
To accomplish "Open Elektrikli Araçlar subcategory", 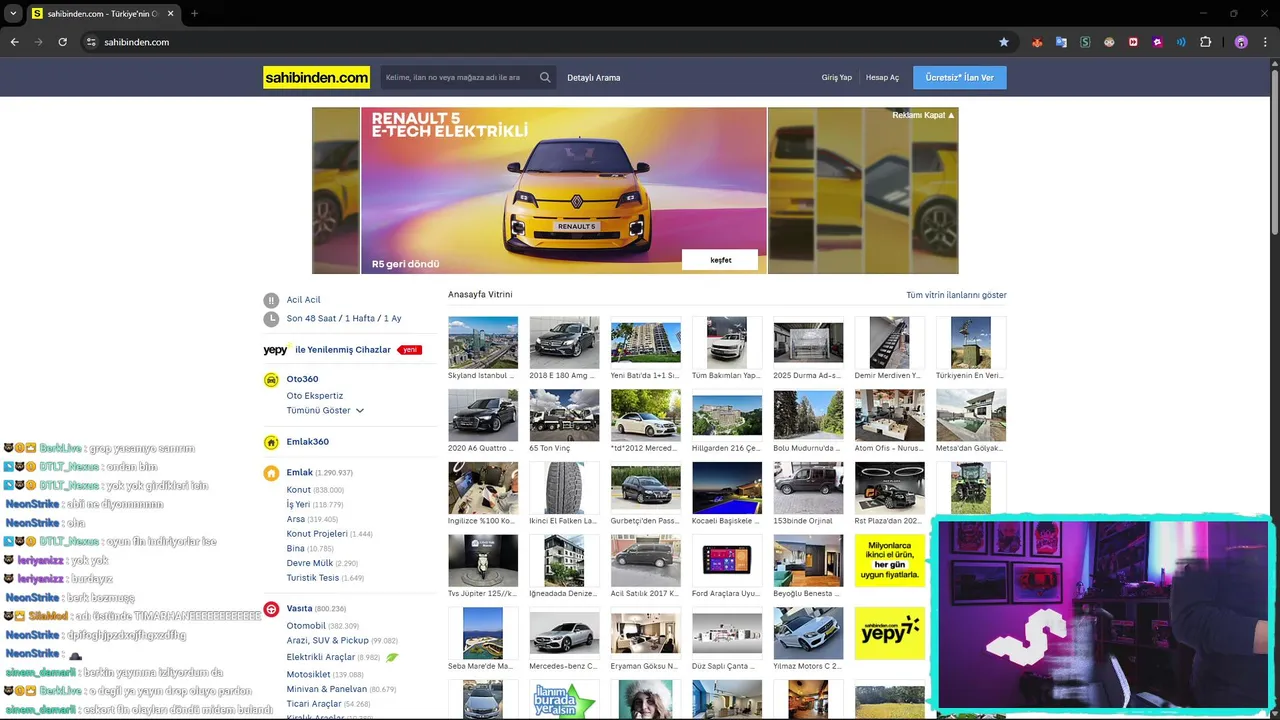I will point(321,657).
